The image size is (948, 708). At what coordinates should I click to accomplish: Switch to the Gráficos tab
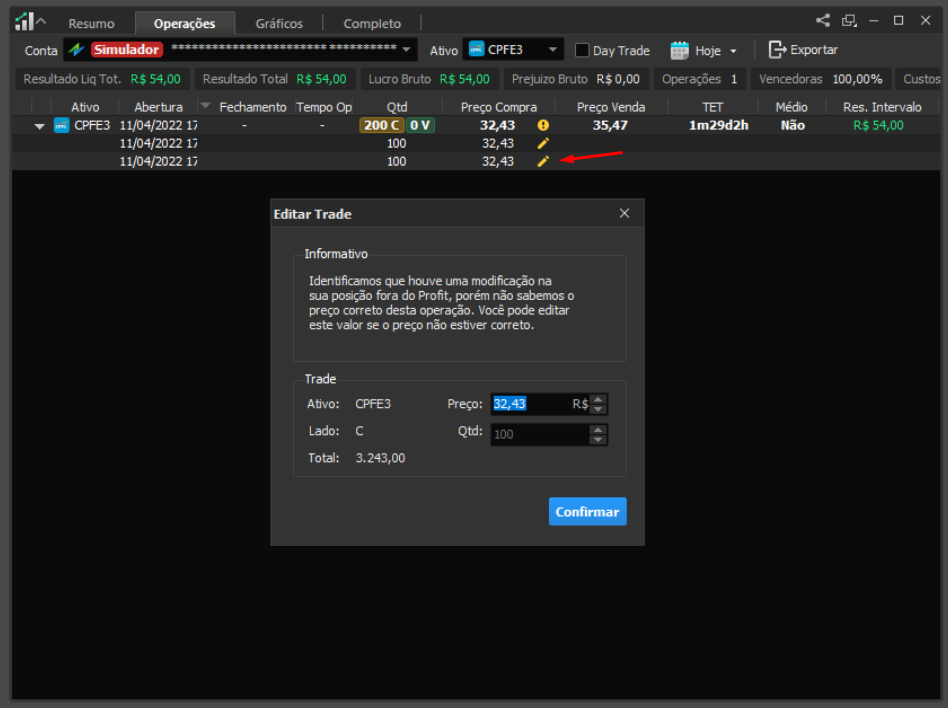click(279, 24)
